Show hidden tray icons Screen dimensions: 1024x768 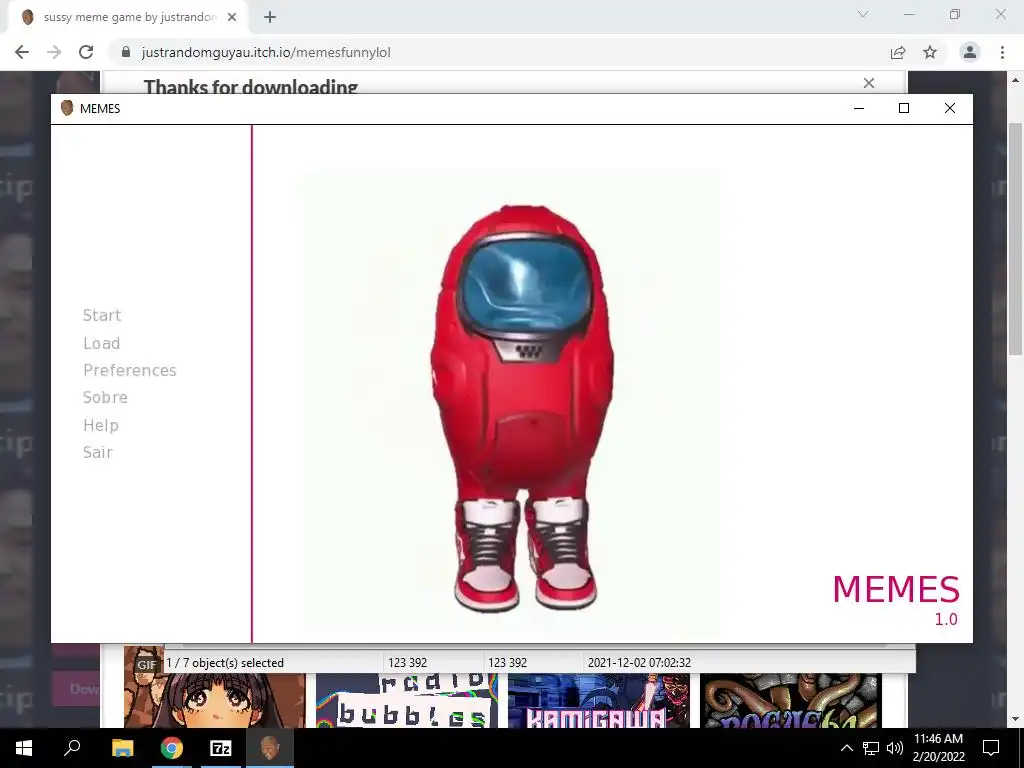846,748
